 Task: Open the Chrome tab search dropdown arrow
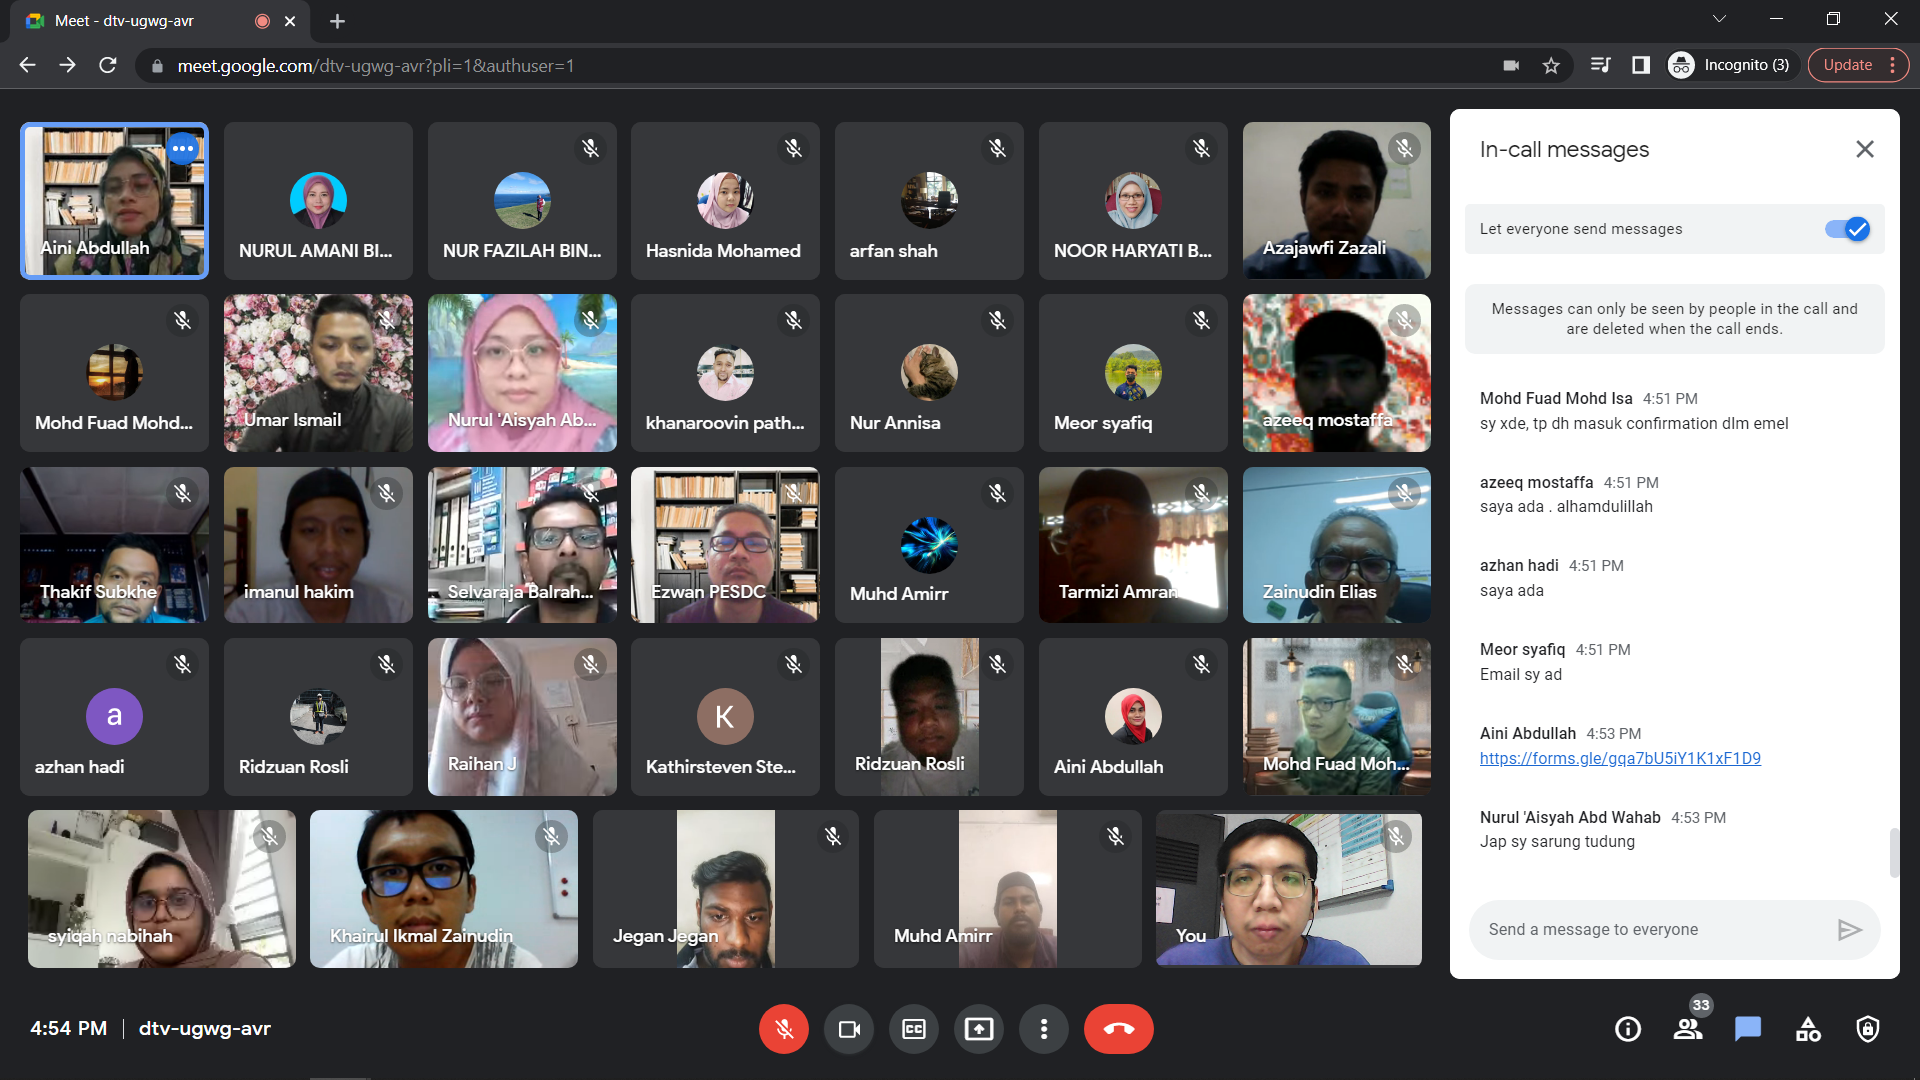(x=1719, y=19)
